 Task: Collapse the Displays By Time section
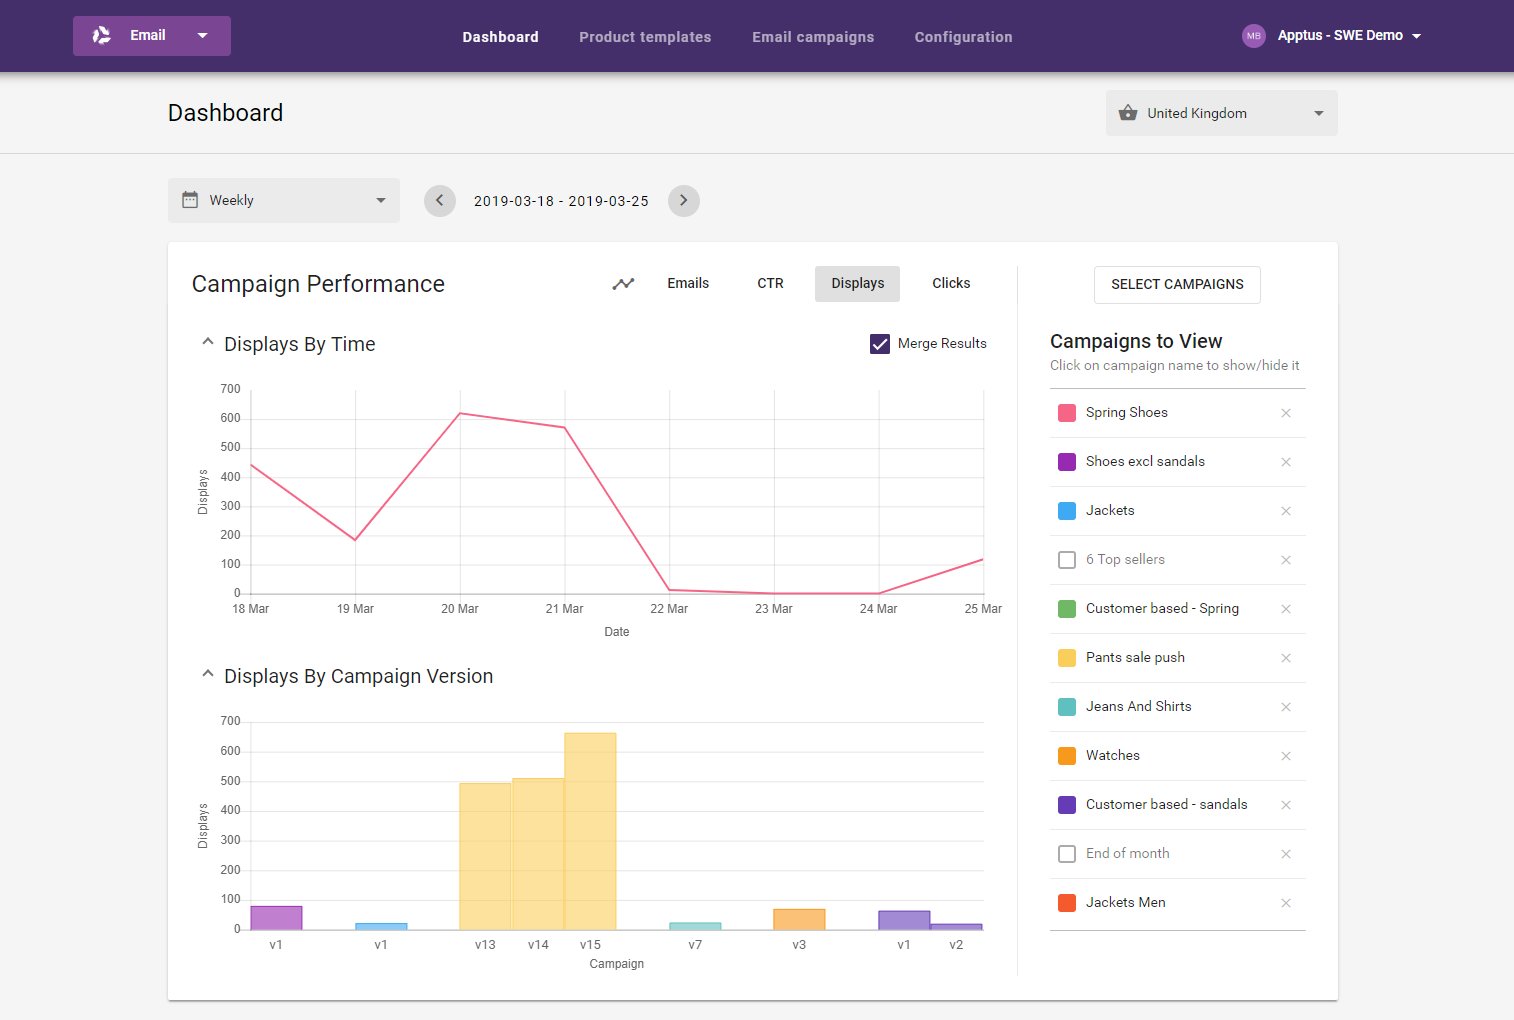tap(208, 342)
